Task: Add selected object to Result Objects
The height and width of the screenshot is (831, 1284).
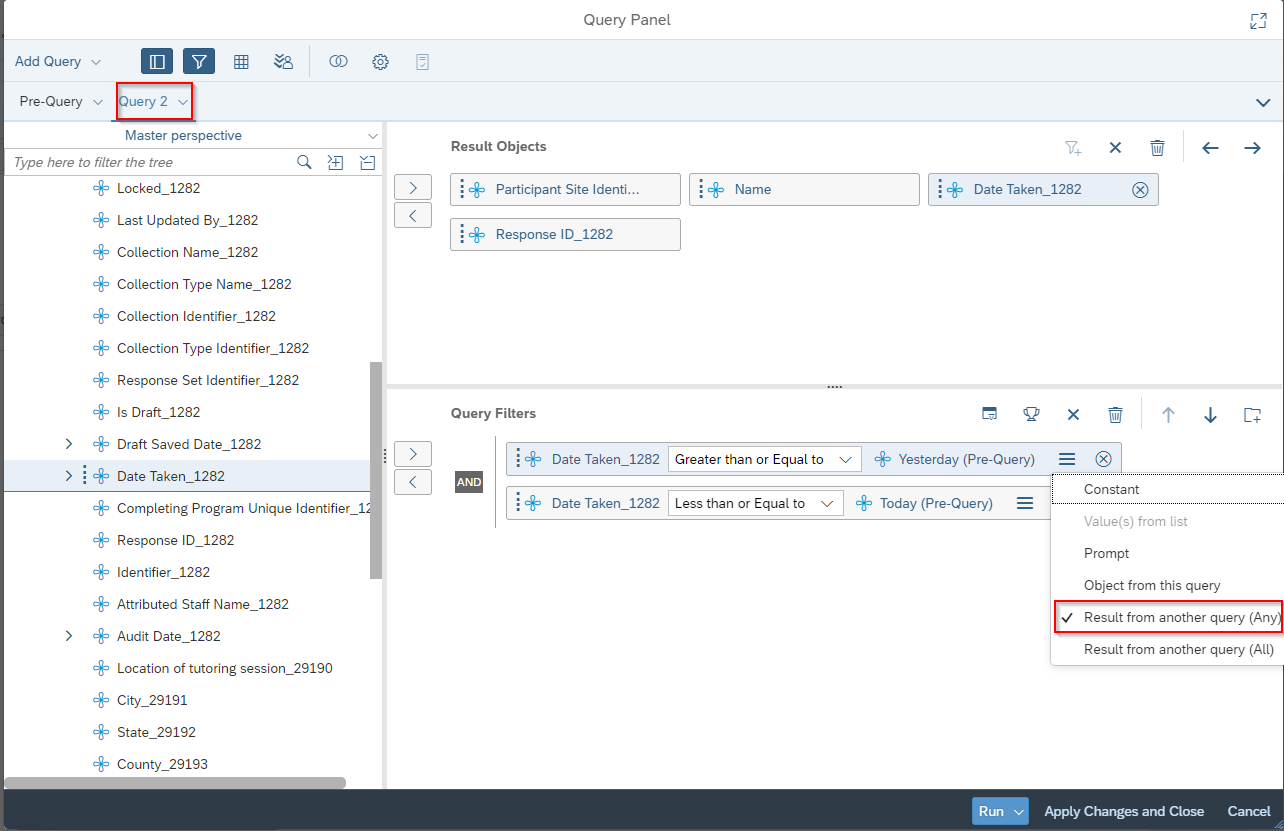Action: click(x=413, y=187)
